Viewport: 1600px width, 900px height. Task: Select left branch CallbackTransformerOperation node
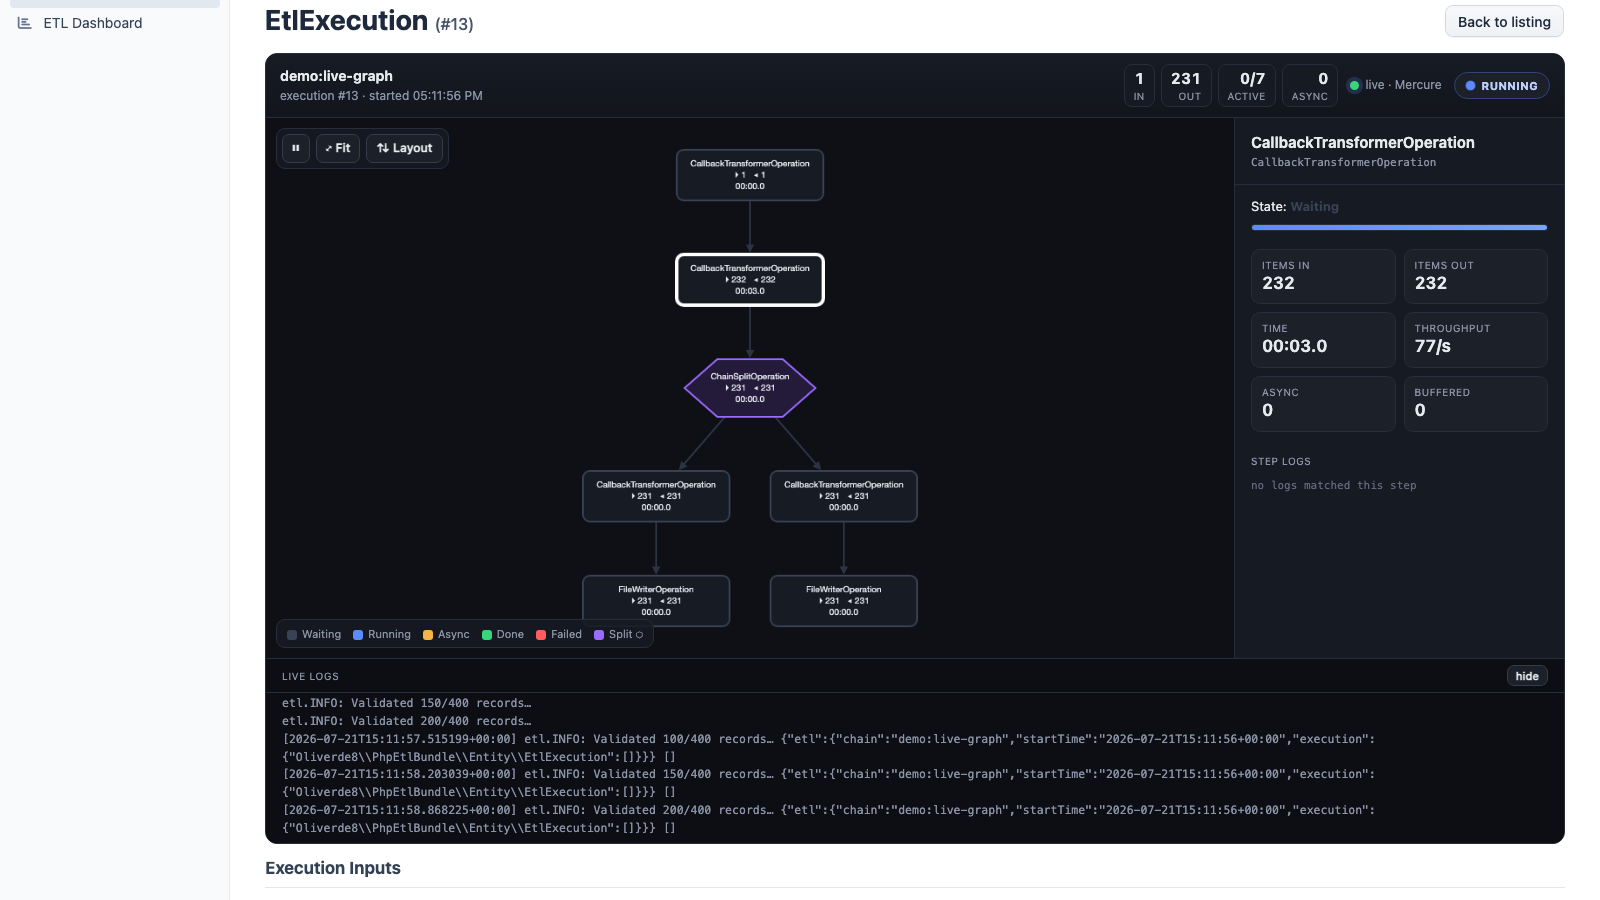pyautogui.click(x=656, y=496)
